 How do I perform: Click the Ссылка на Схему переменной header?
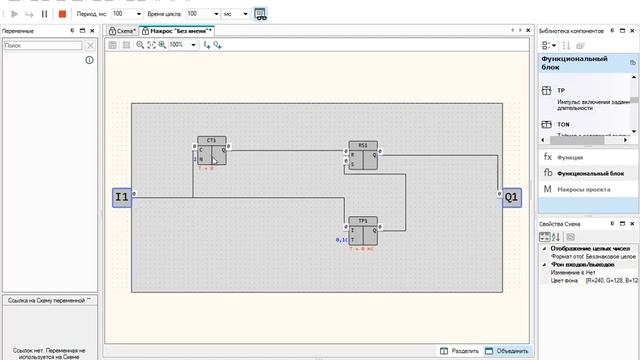click(x=50, y=300)
